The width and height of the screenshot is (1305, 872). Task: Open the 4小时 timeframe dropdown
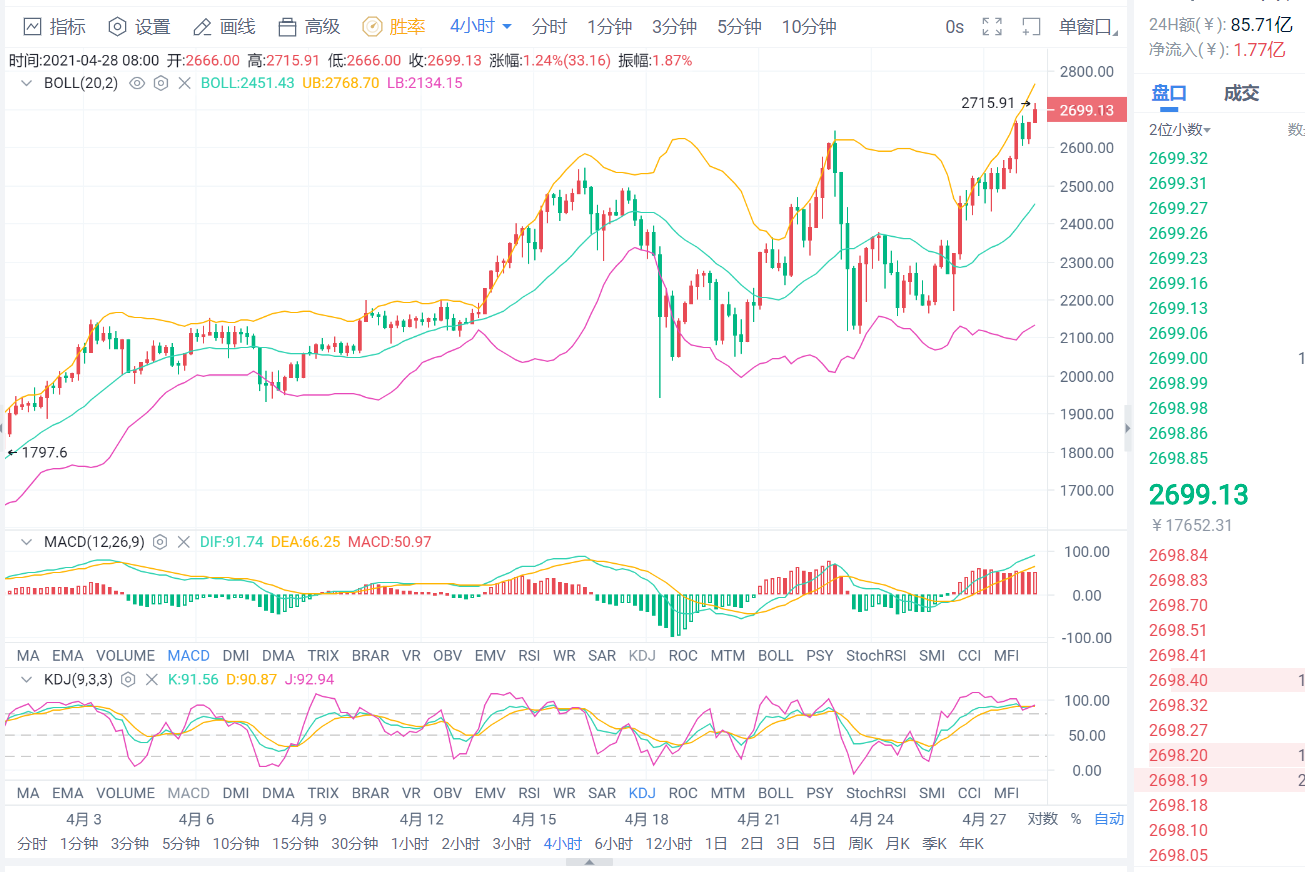[x=472, y=27]
